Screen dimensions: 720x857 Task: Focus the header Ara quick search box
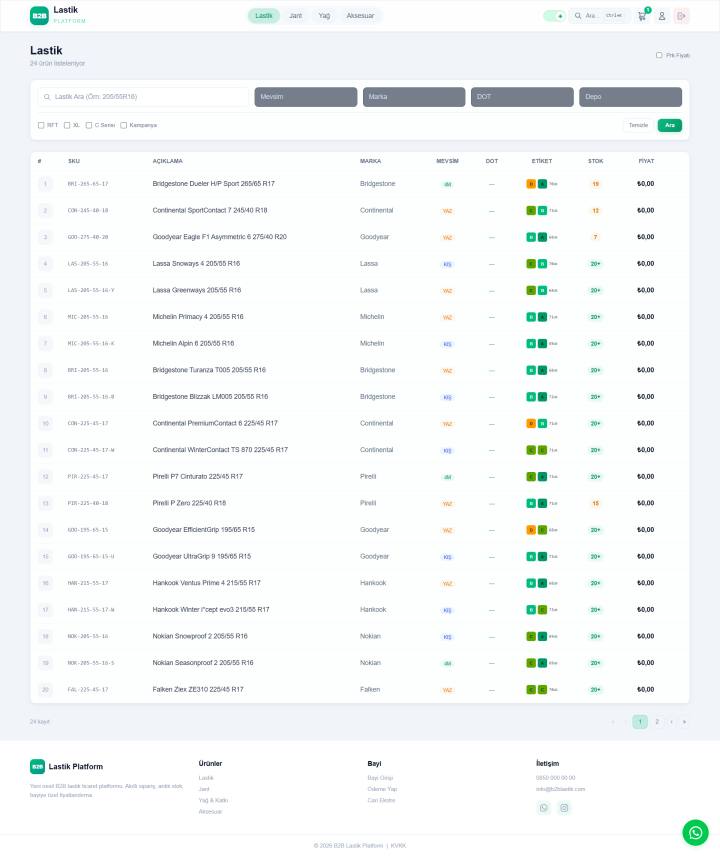(600, 16)
